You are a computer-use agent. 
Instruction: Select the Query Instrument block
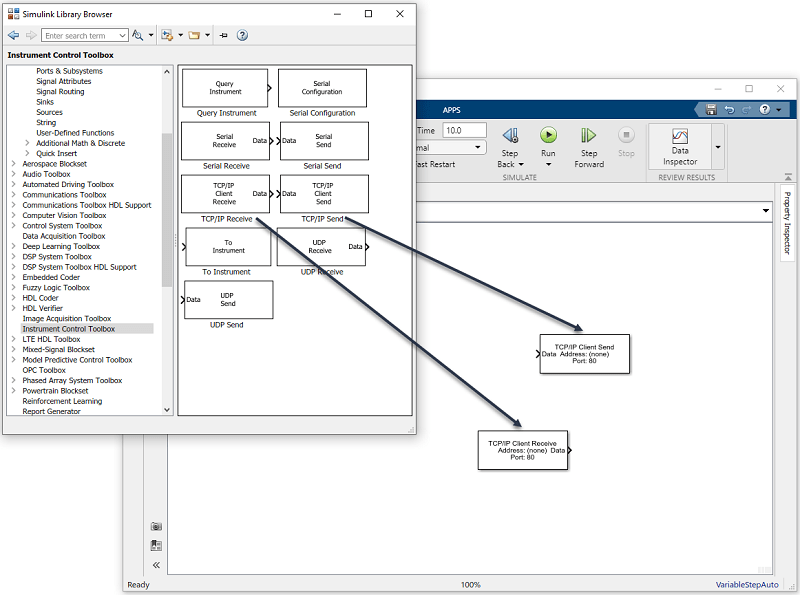pos(225,88)
